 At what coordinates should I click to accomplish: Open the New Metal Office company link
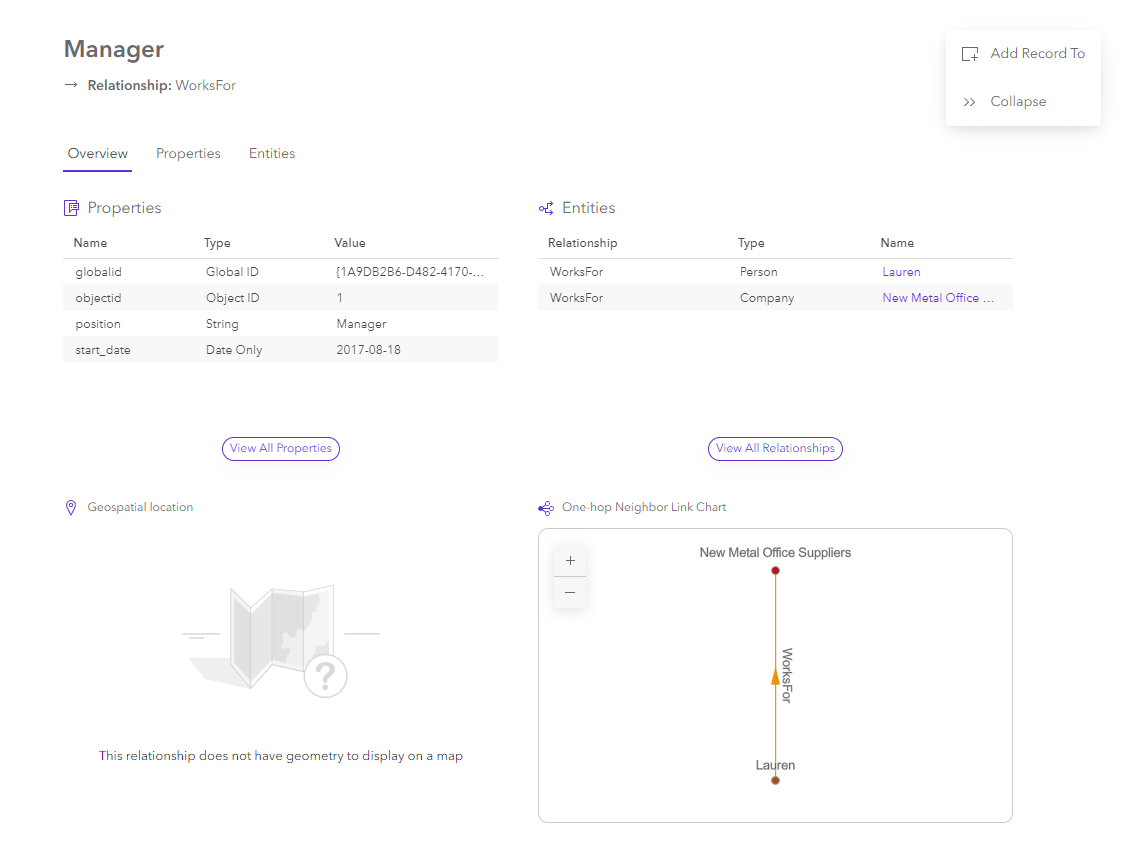coord(937,297)
